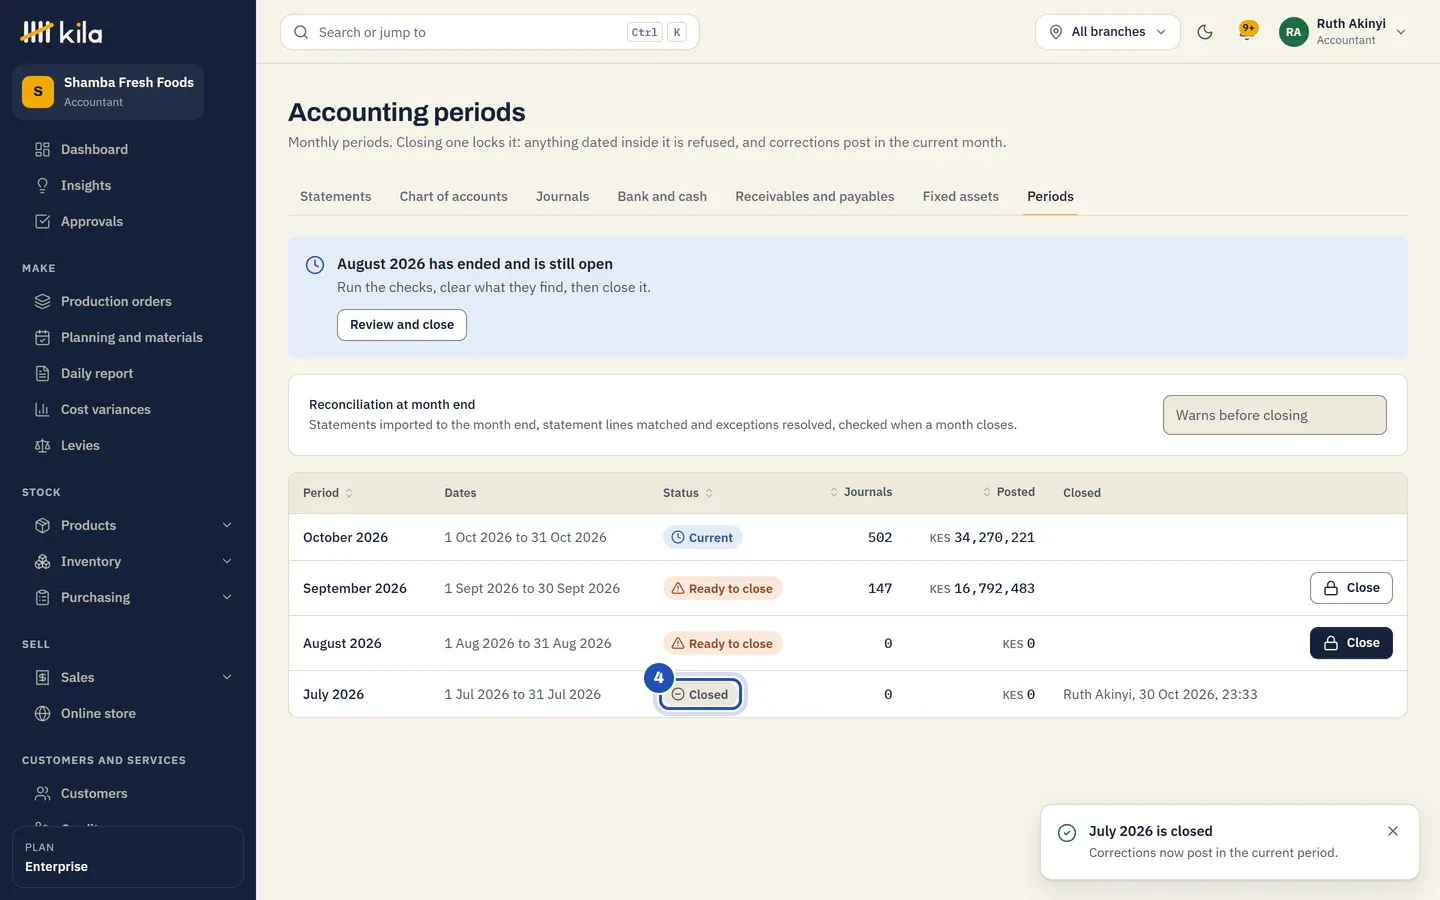Close the August 2026 period
Image resolution: width=1440 pixels, height=900 pixels.
1351,643
